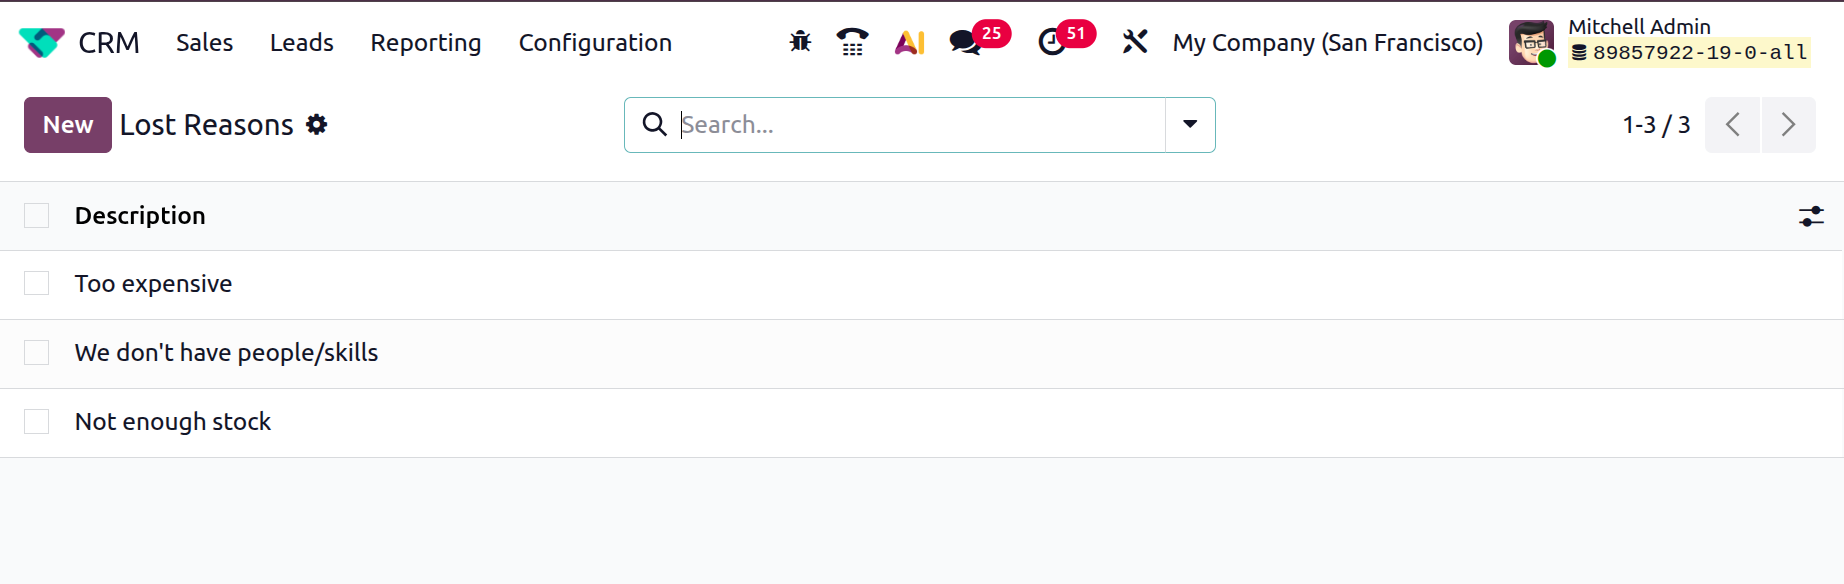The height and width of the screenshot is (584, 1844).
Task: Open the conversations messages icon
Action: pyautogui.click(x=965, y=42)
